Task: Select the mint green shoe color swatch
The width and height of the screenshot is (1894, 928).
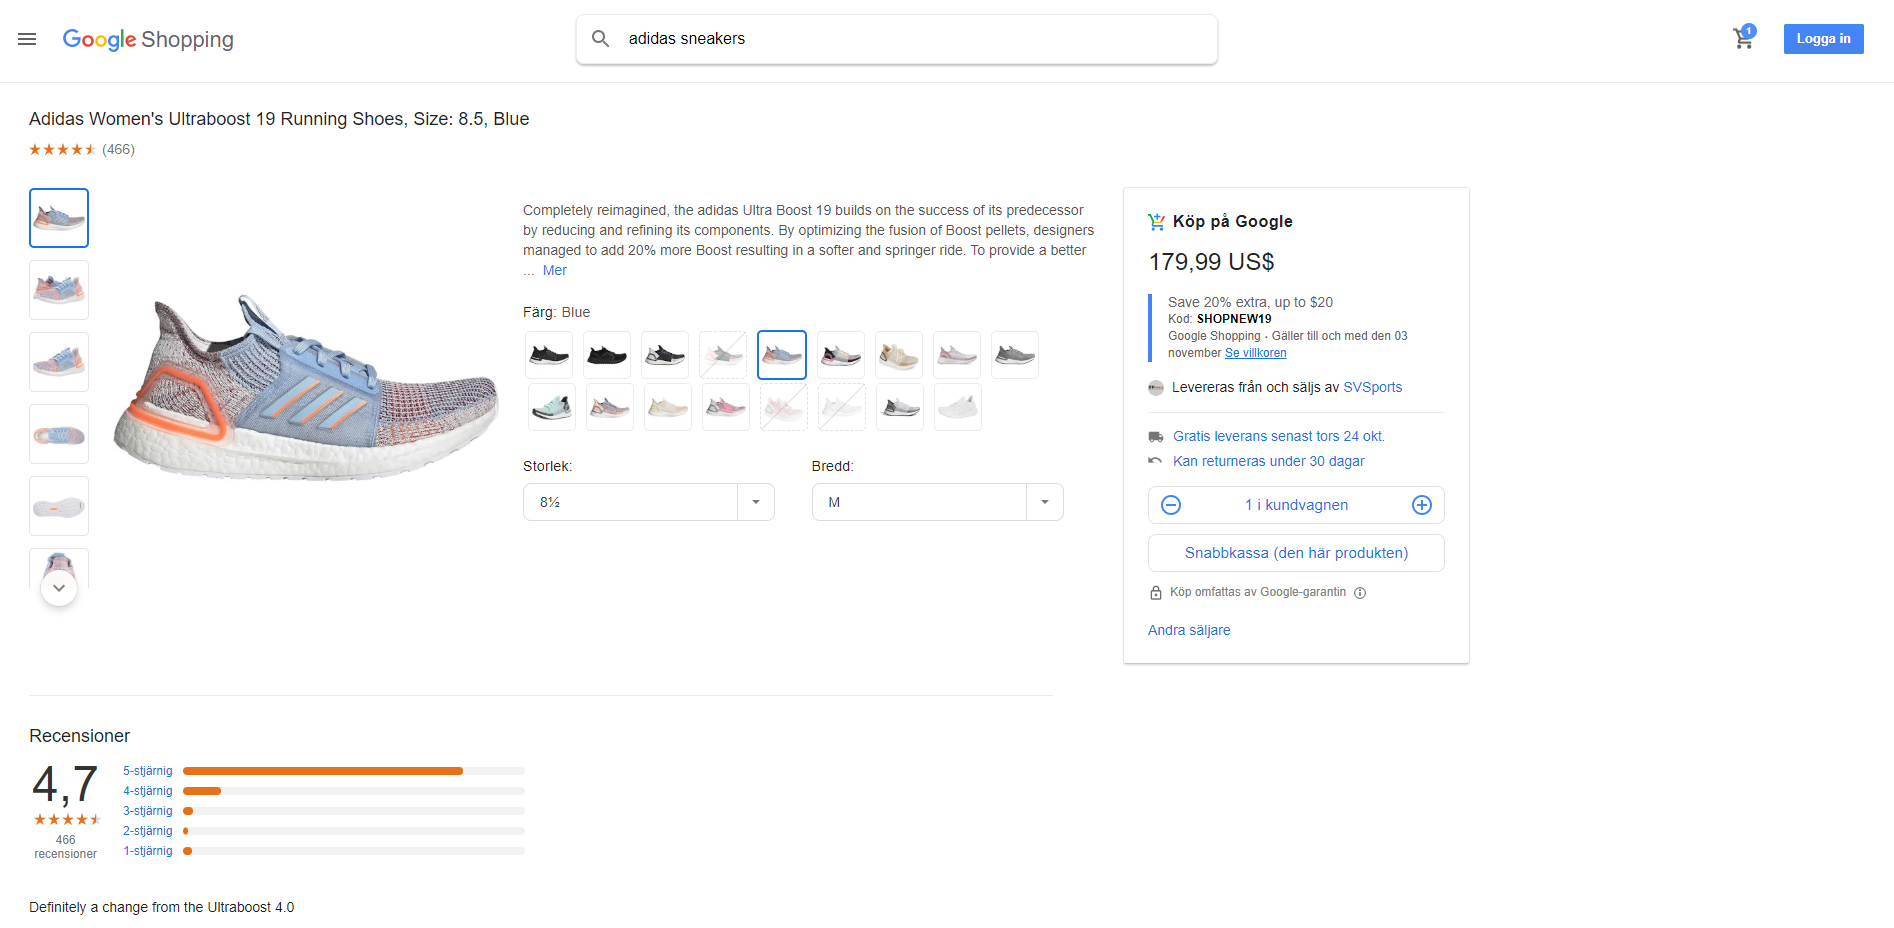Action: [x=552, y=407]
